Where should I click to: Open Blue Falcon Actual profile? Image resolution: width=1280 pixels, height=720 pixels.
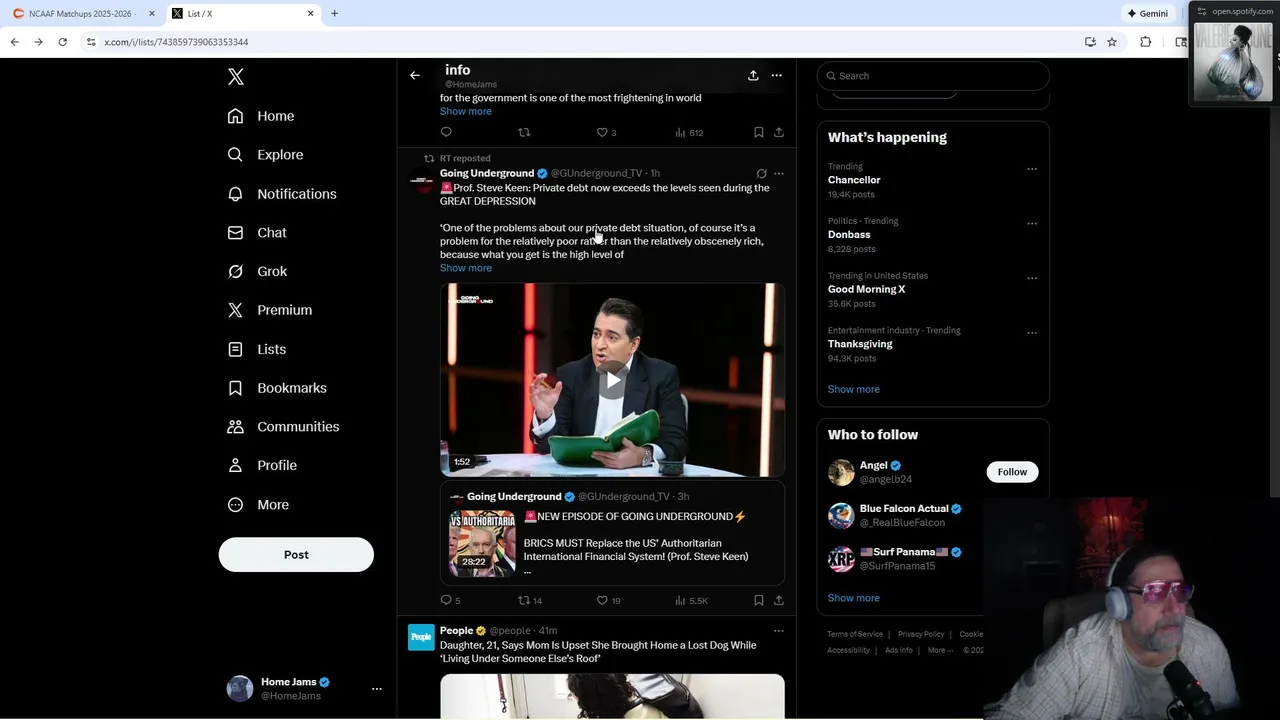tap(904, 509)
